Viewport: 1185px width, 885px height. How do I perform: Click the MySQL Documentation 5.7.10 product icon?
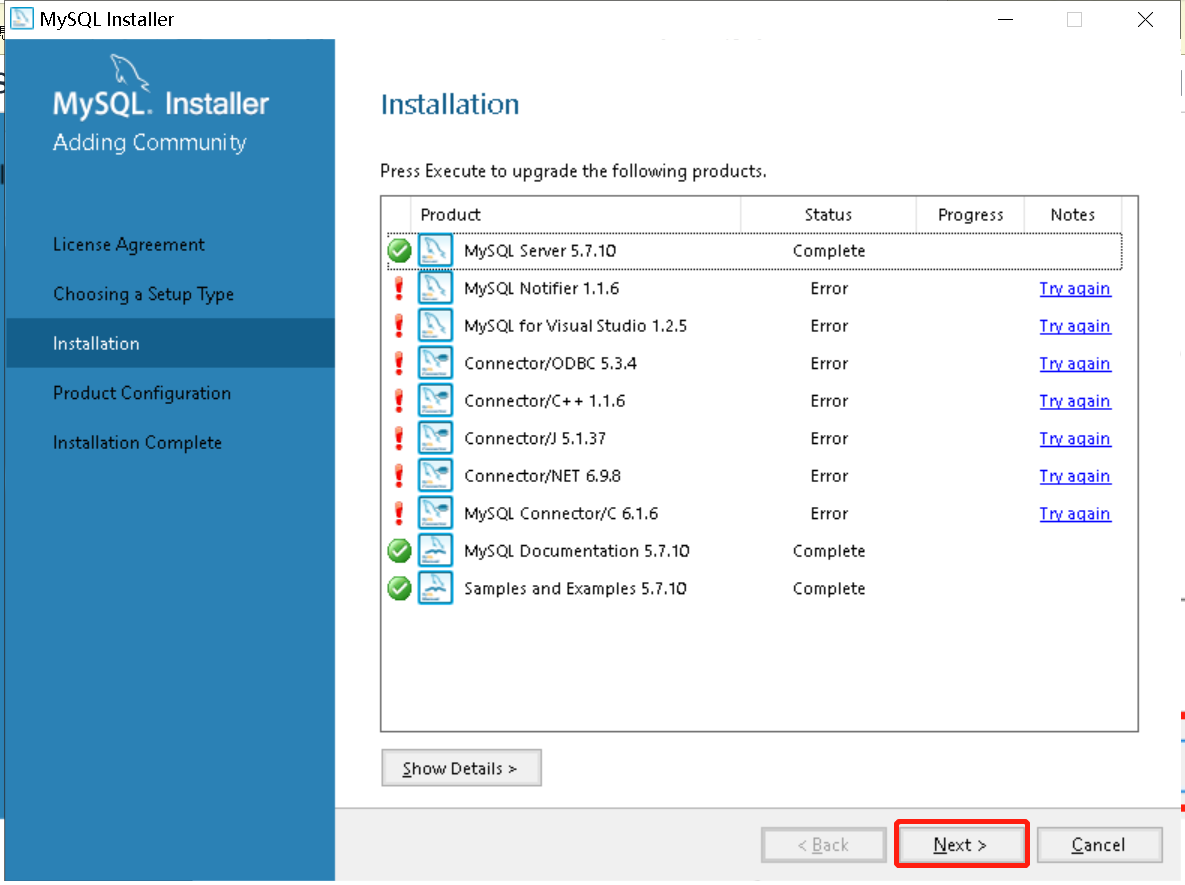(x=435, y=551)
